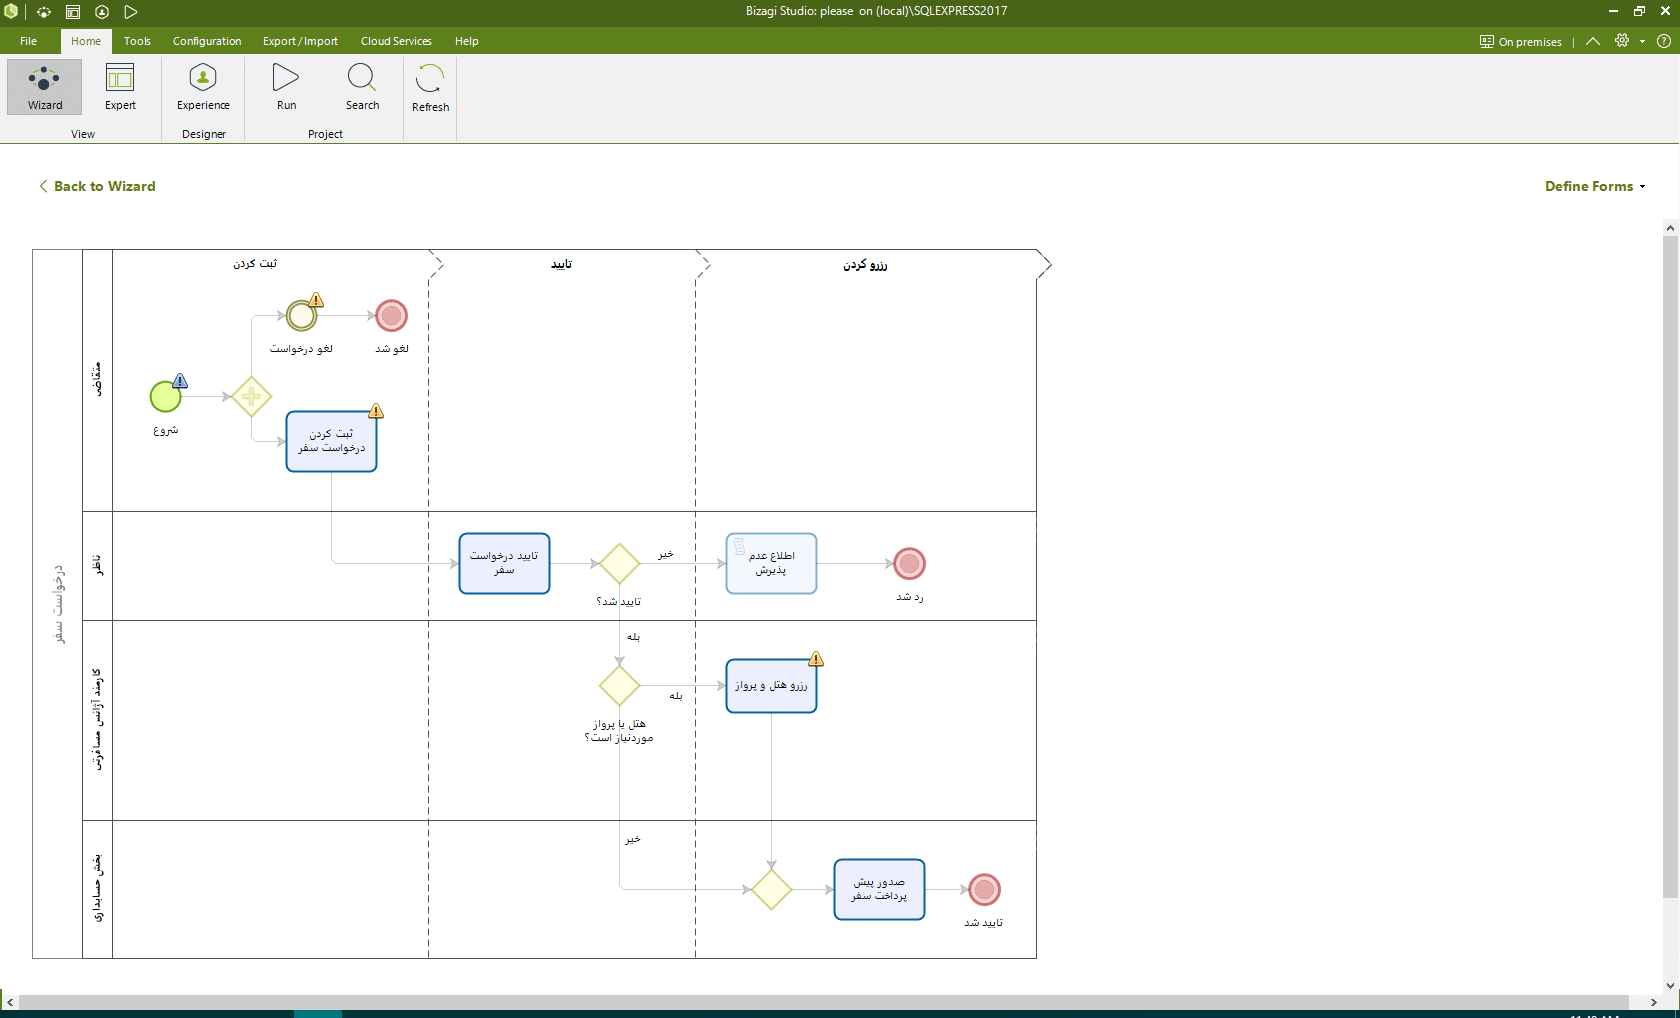
Task: Click the green start event شروع
Action: 165,397
